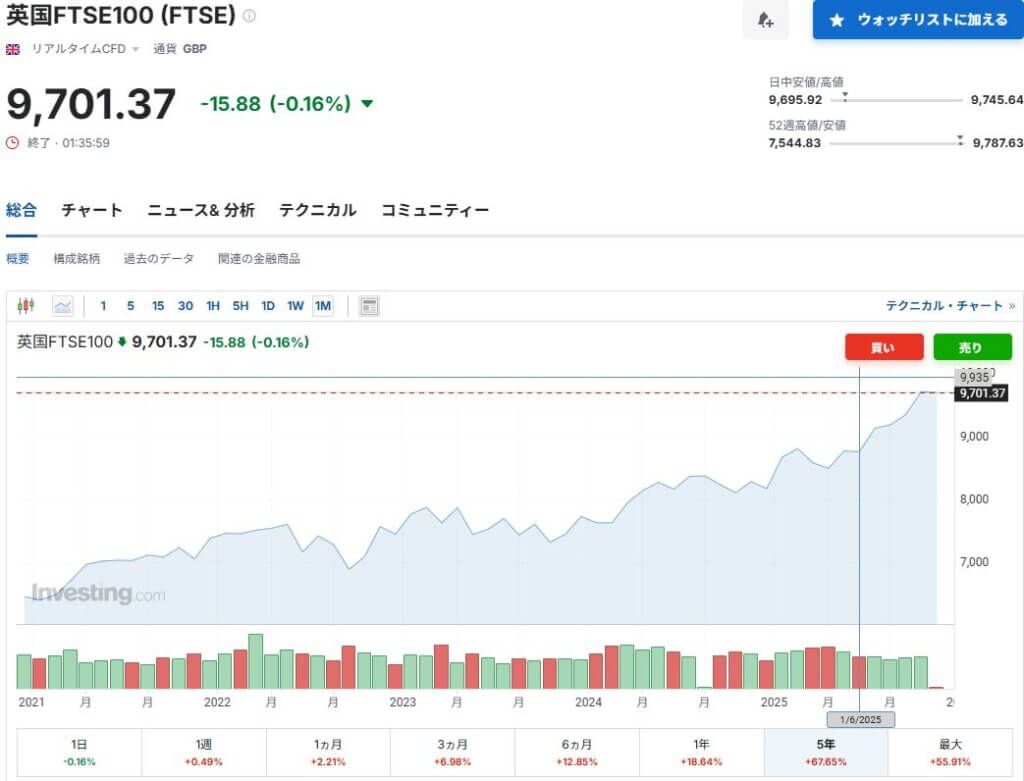Select the 5H chart interval
1024x781 pixels.
pos(240,306)
